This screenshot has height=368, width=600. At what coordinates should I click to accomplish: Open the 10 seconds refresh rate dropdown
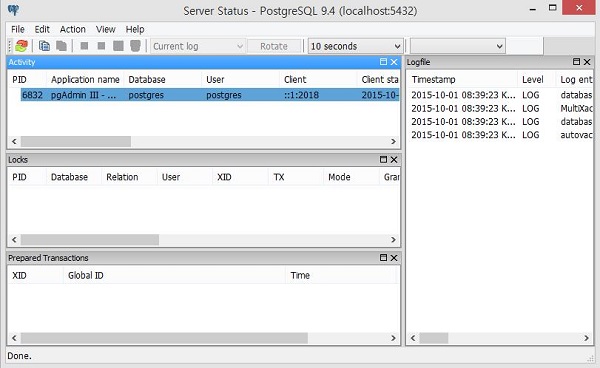[355, 46]
